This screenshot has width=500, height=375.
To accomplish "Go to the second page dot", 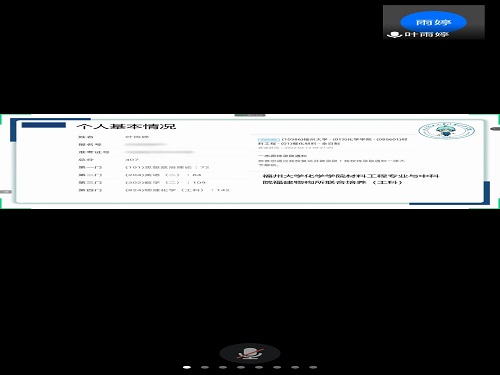I will point(205,367).
